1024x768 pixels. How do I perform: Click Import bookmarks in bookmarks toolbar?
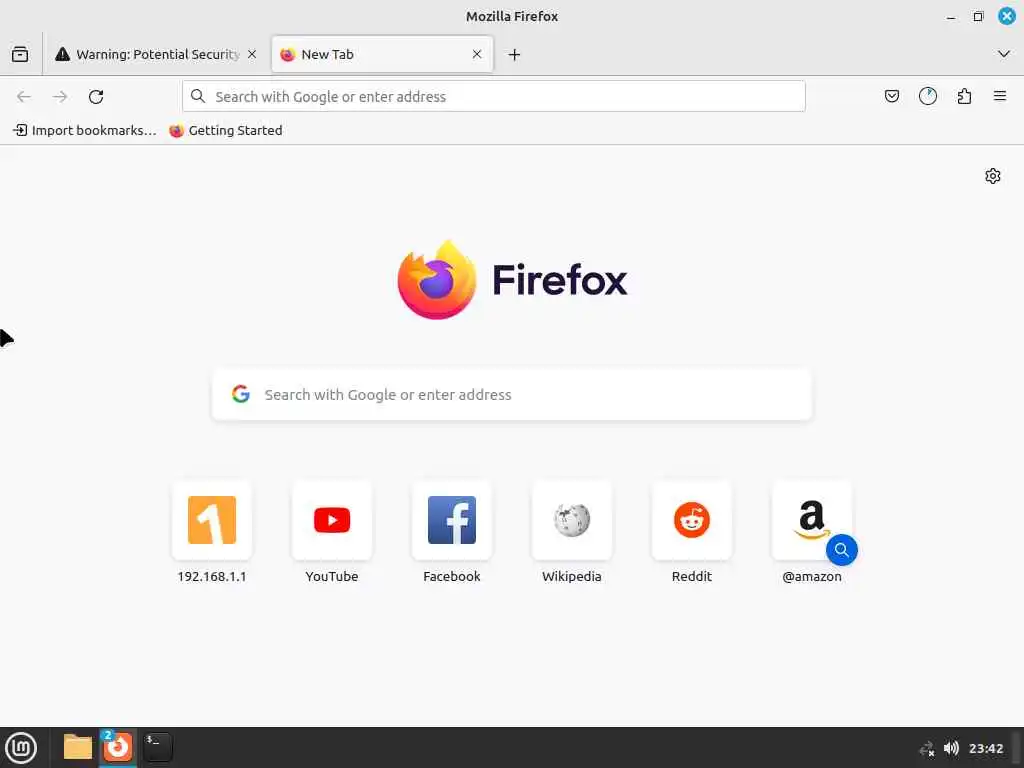click(x=85, y=131)
